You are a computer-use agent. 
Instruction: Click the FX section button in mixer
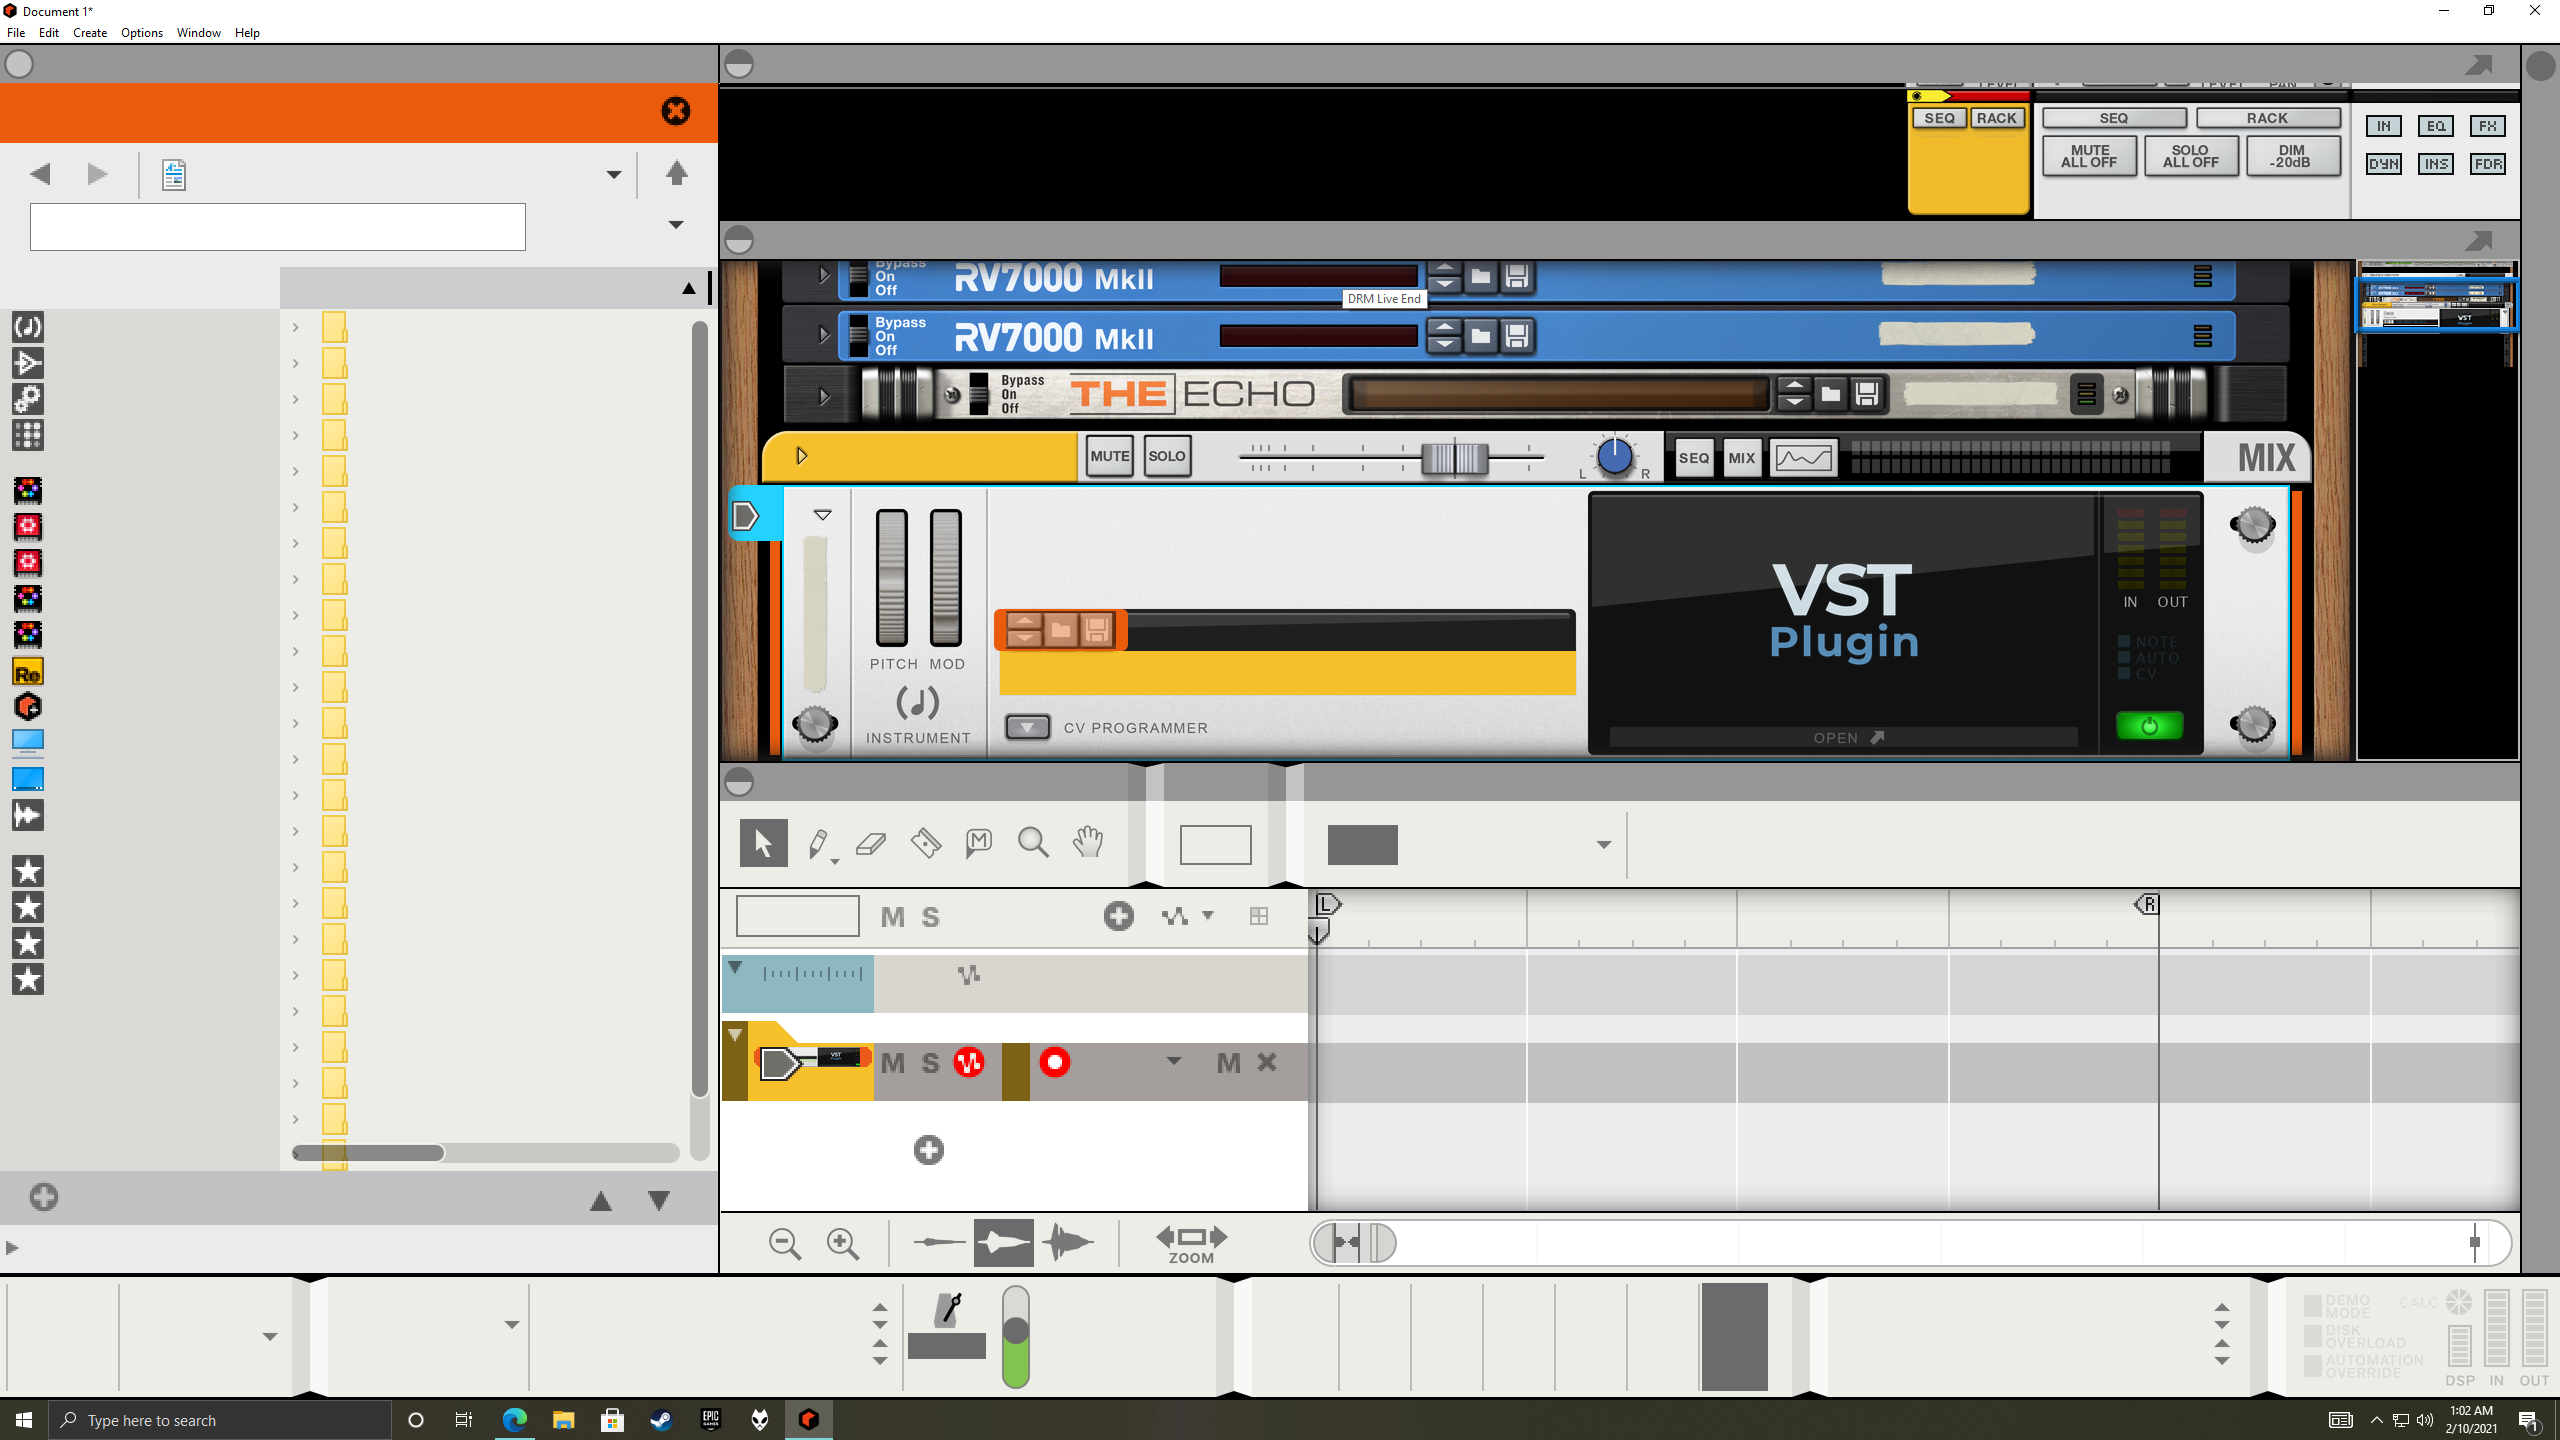[2487, 126]
